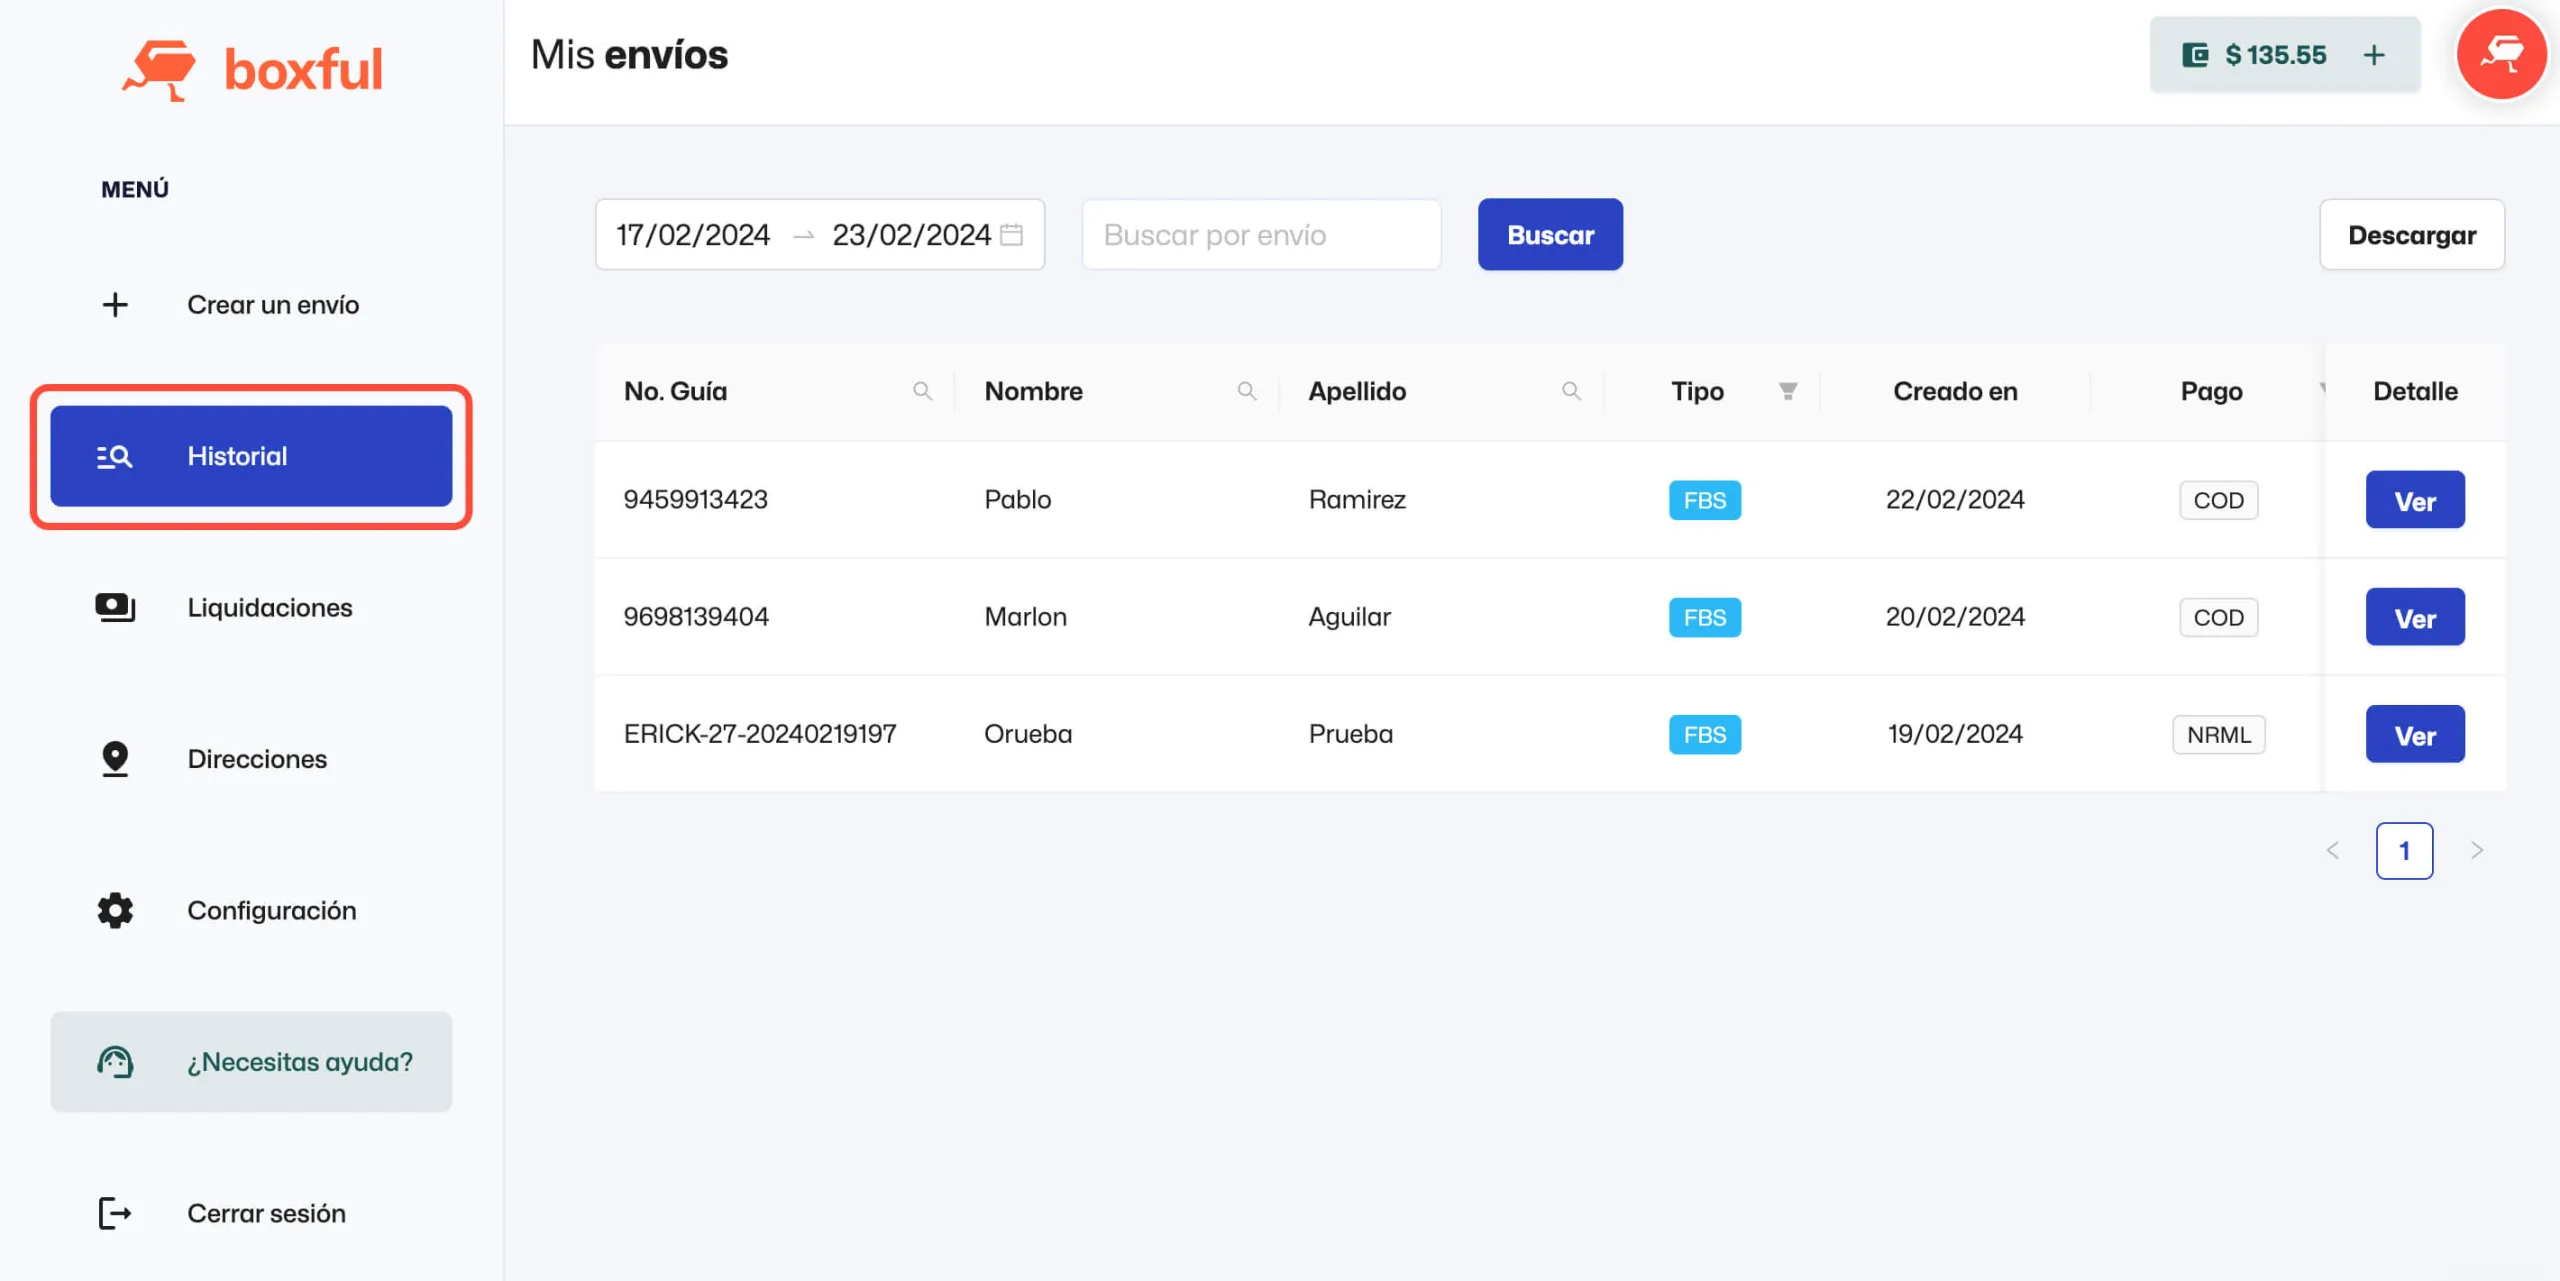Click the Descargar button
Screen dimensions: 2560x1281
(2411, 235)
